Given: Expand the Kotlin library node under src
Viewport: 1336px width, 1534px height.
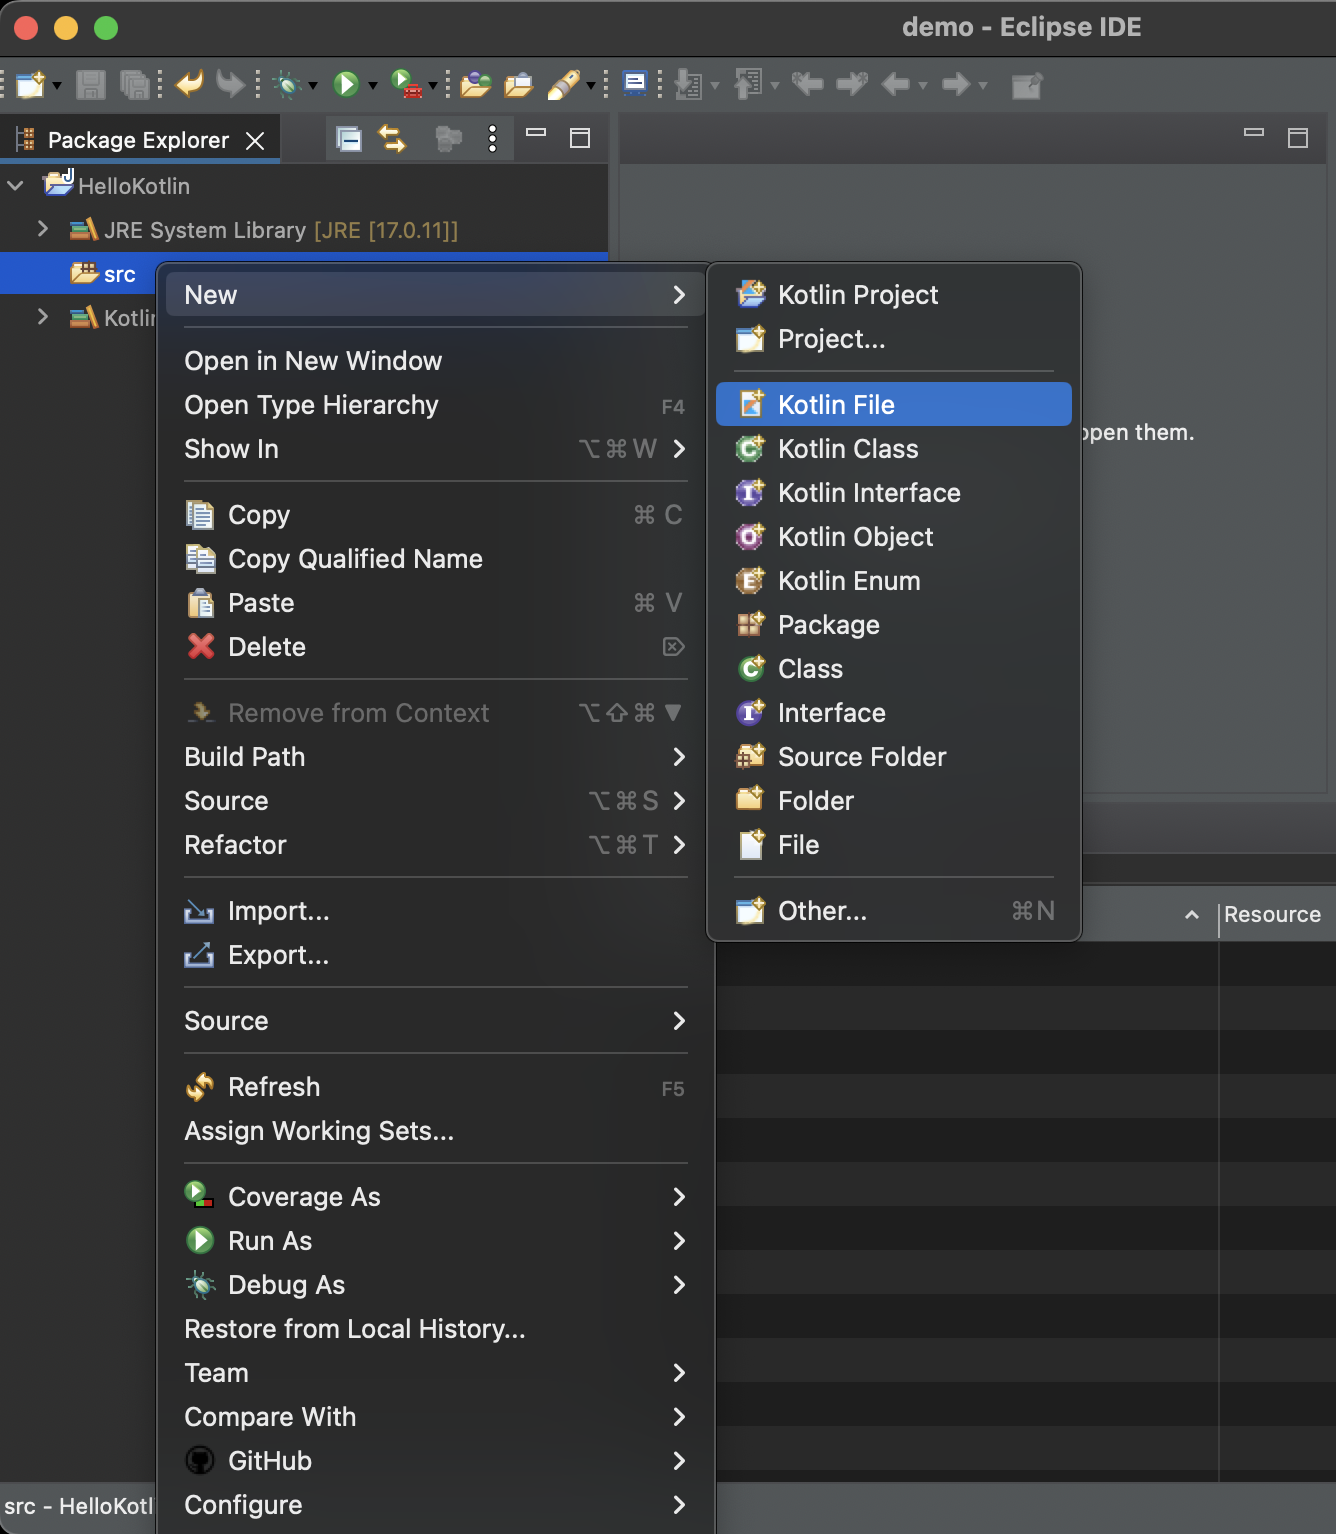Looking at the screenshot, I should click(x=42, y=317).
